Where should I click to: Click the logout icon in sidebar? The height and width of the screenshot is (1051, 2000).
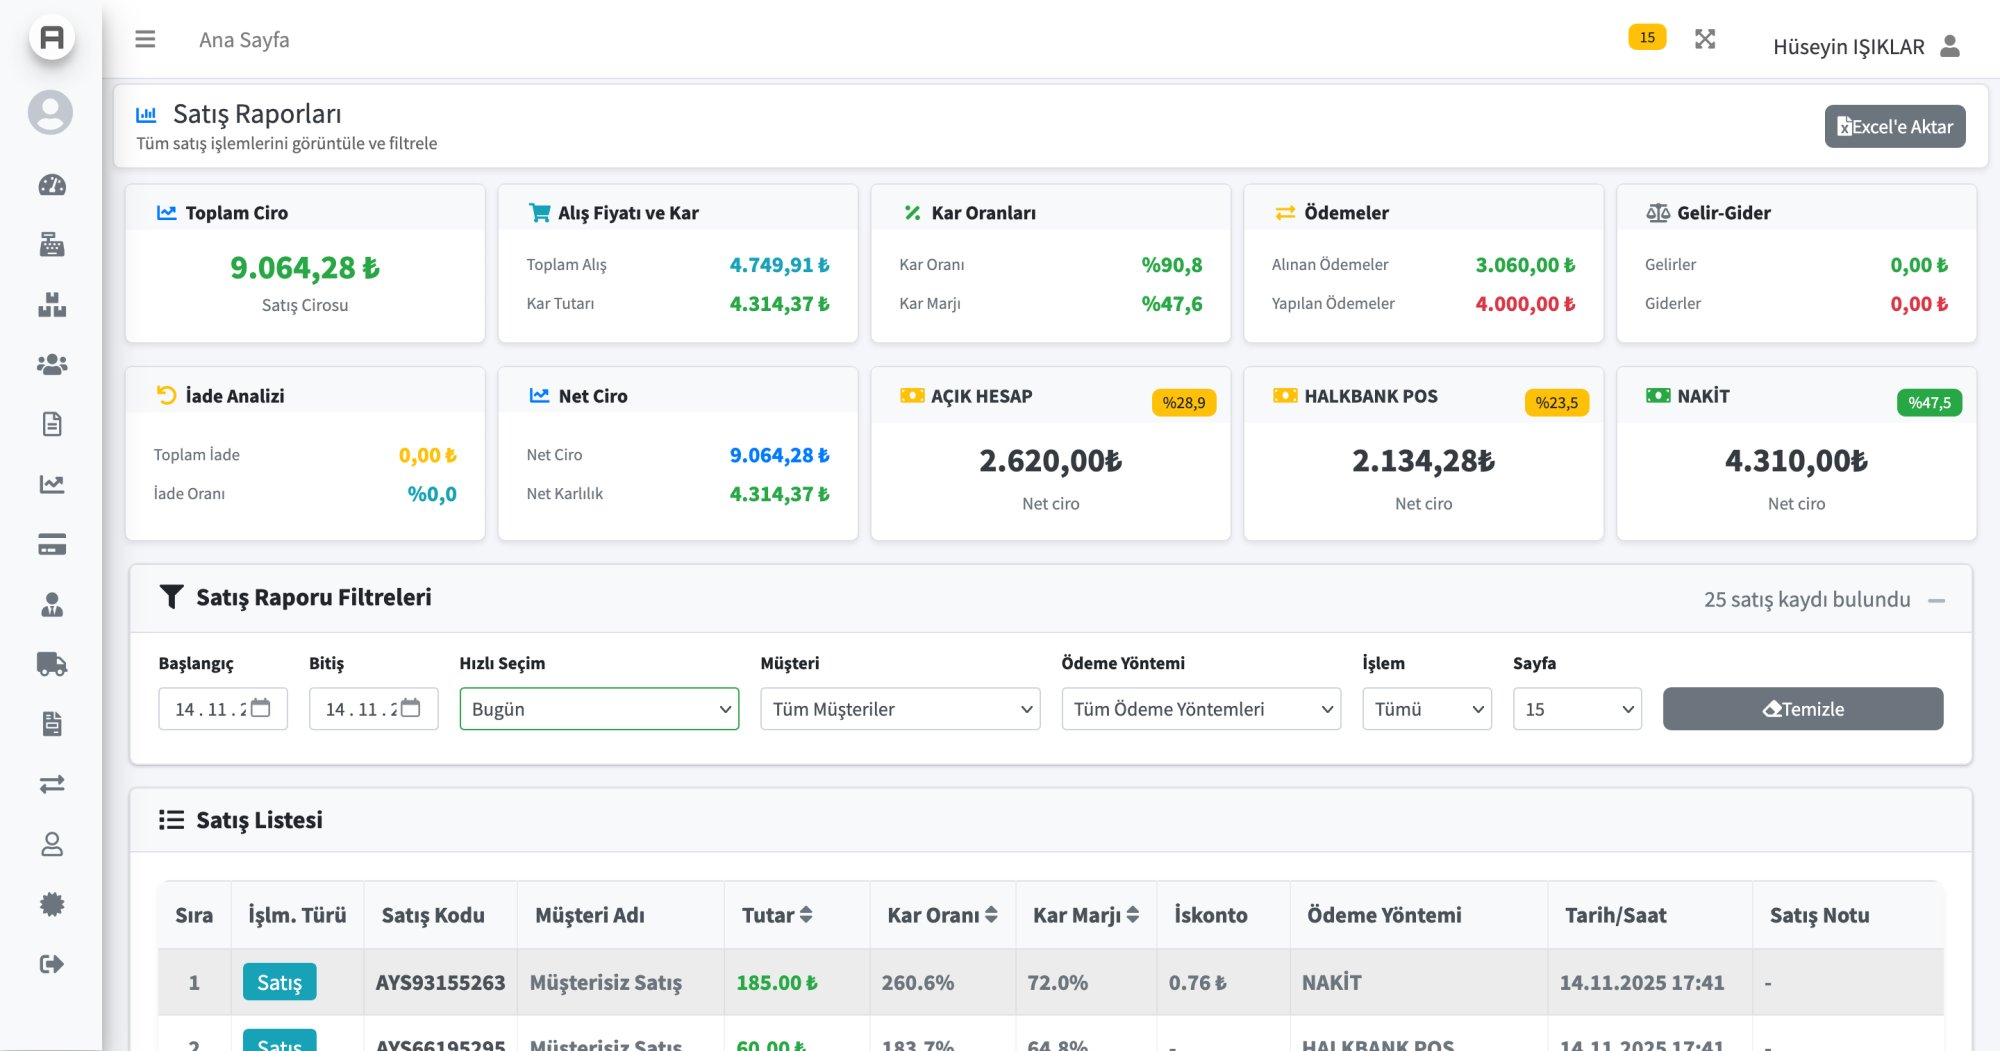coord(52,964)
